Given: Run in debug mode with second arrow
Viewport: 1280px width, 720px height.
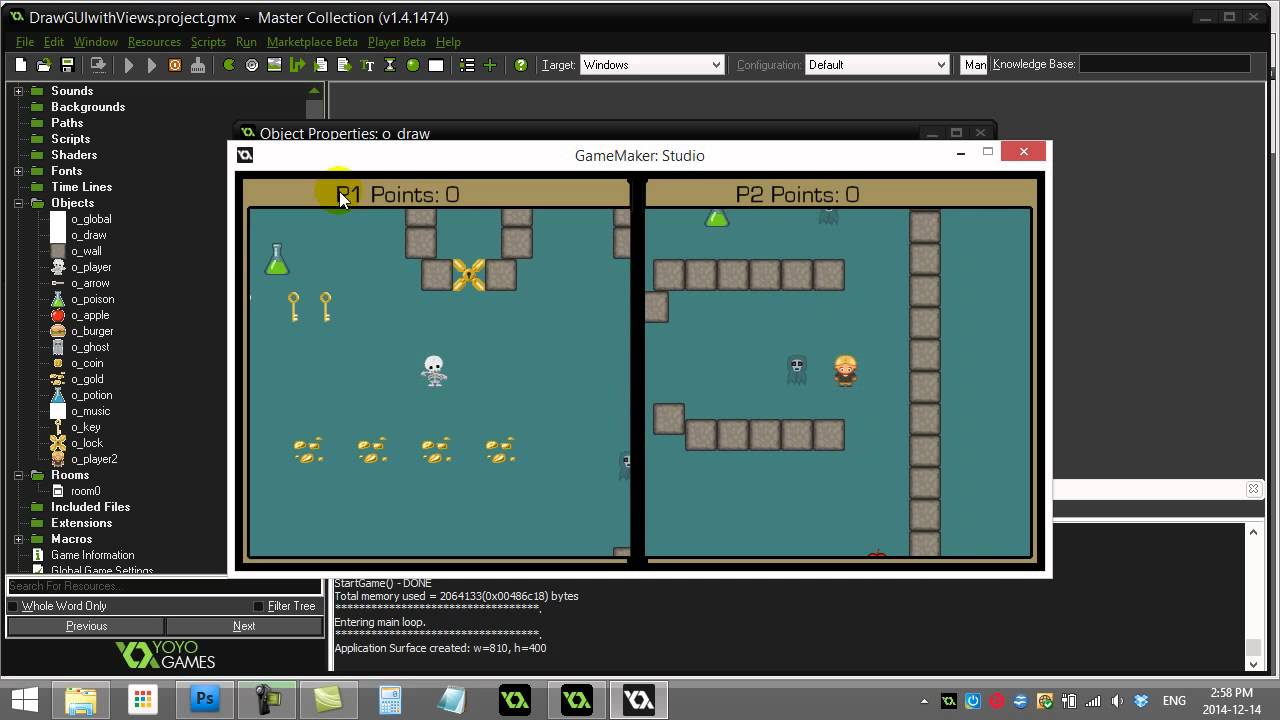Looking at the screenshot, I should (x=152, y=65).
